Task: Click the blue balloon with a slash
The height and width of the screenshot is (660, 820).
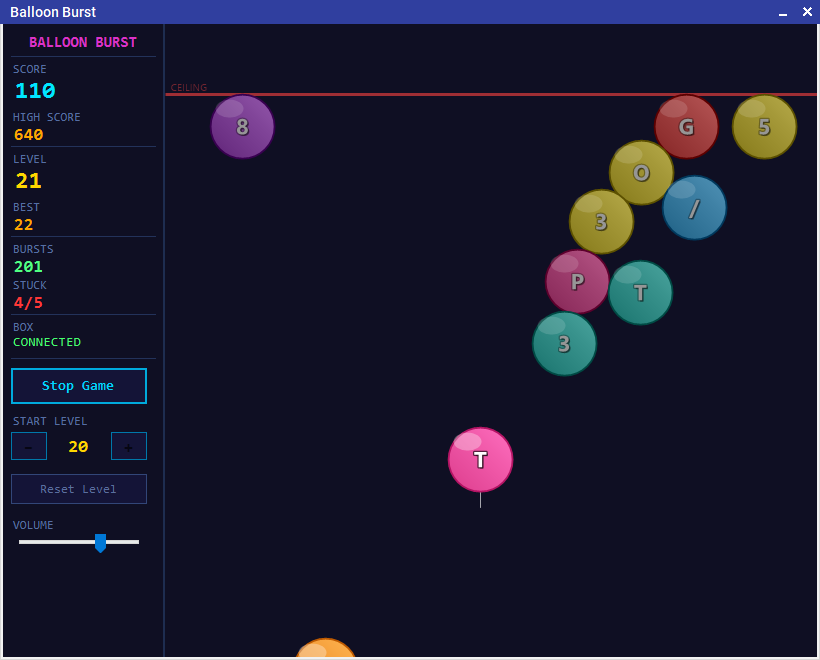Action: pos(694,208)
